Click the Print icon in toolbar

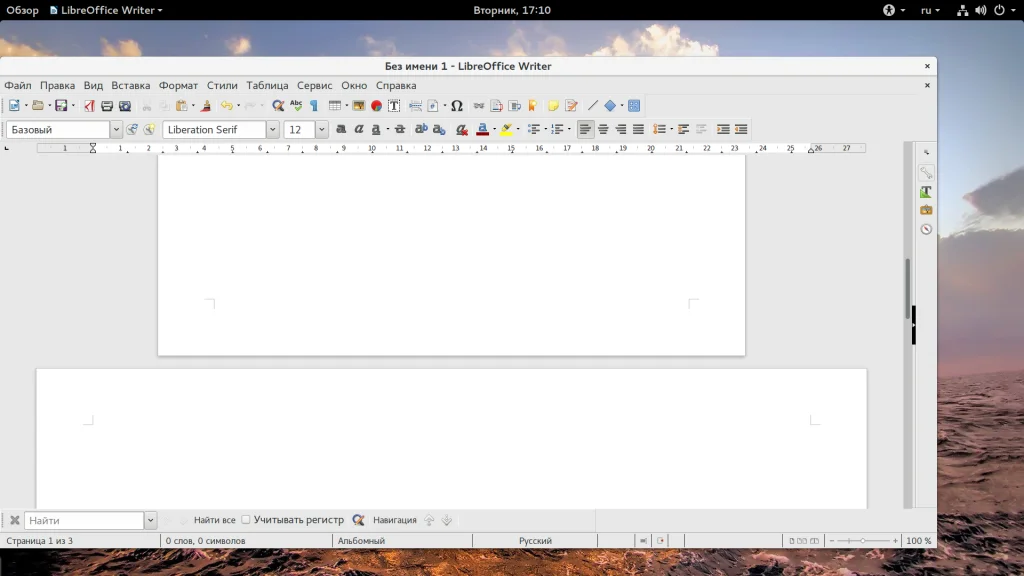(x=107, y=106)
